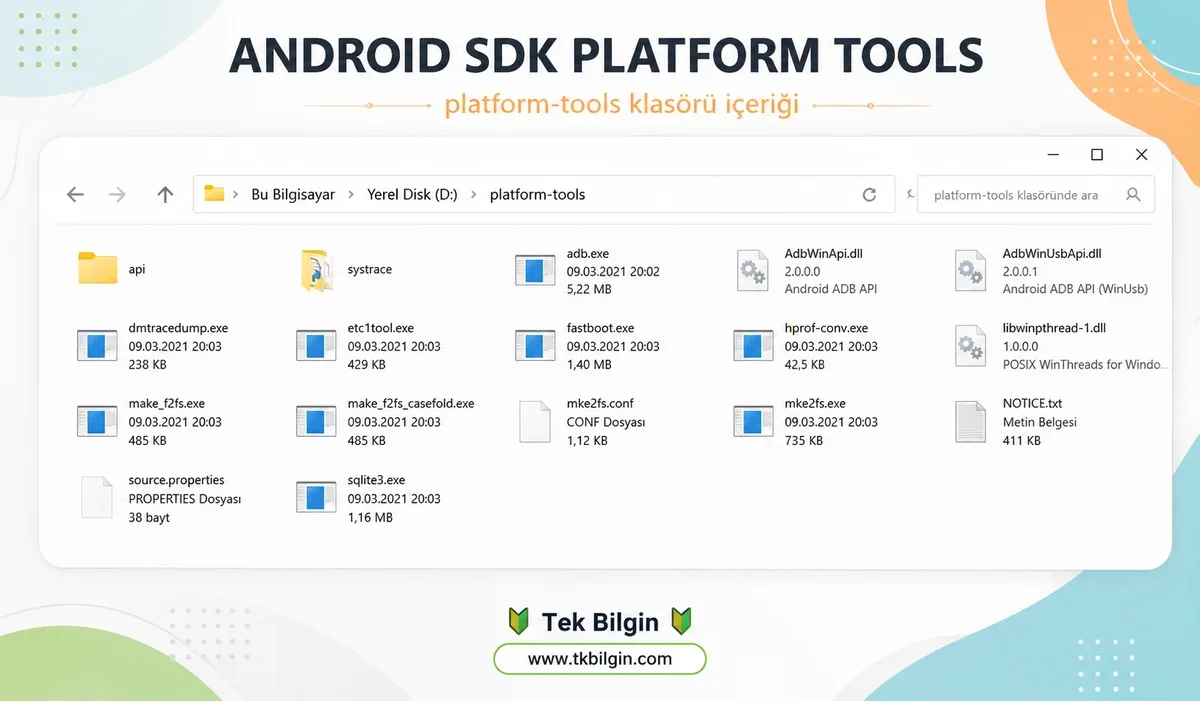Click the 1,40 MB size of fastboot.exe

589,365
